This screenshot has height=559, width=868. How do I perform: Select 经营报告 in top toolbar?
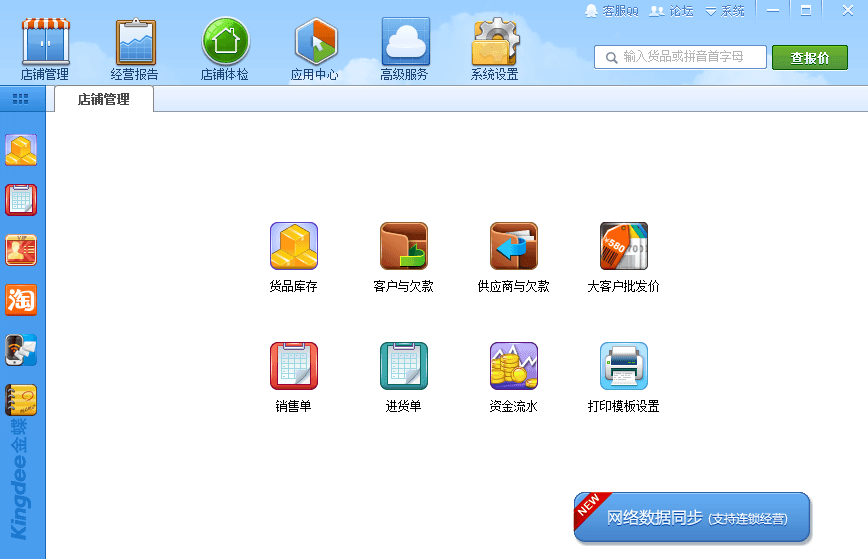(135, 49)
